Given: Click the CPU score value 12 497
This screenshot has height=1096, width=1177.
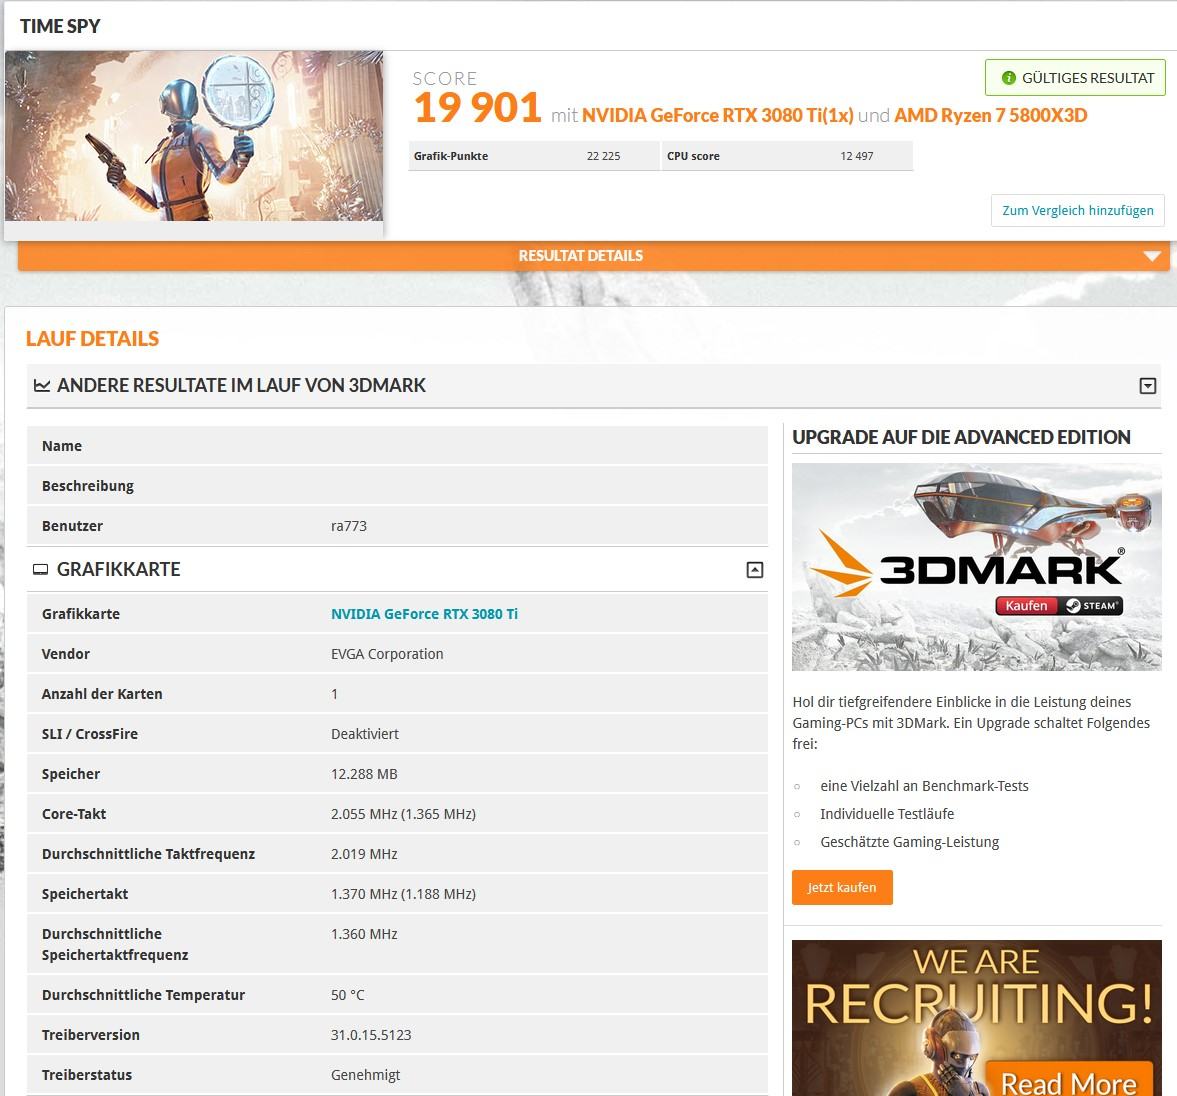Looking at the screenshot, I should coord(856,156).
